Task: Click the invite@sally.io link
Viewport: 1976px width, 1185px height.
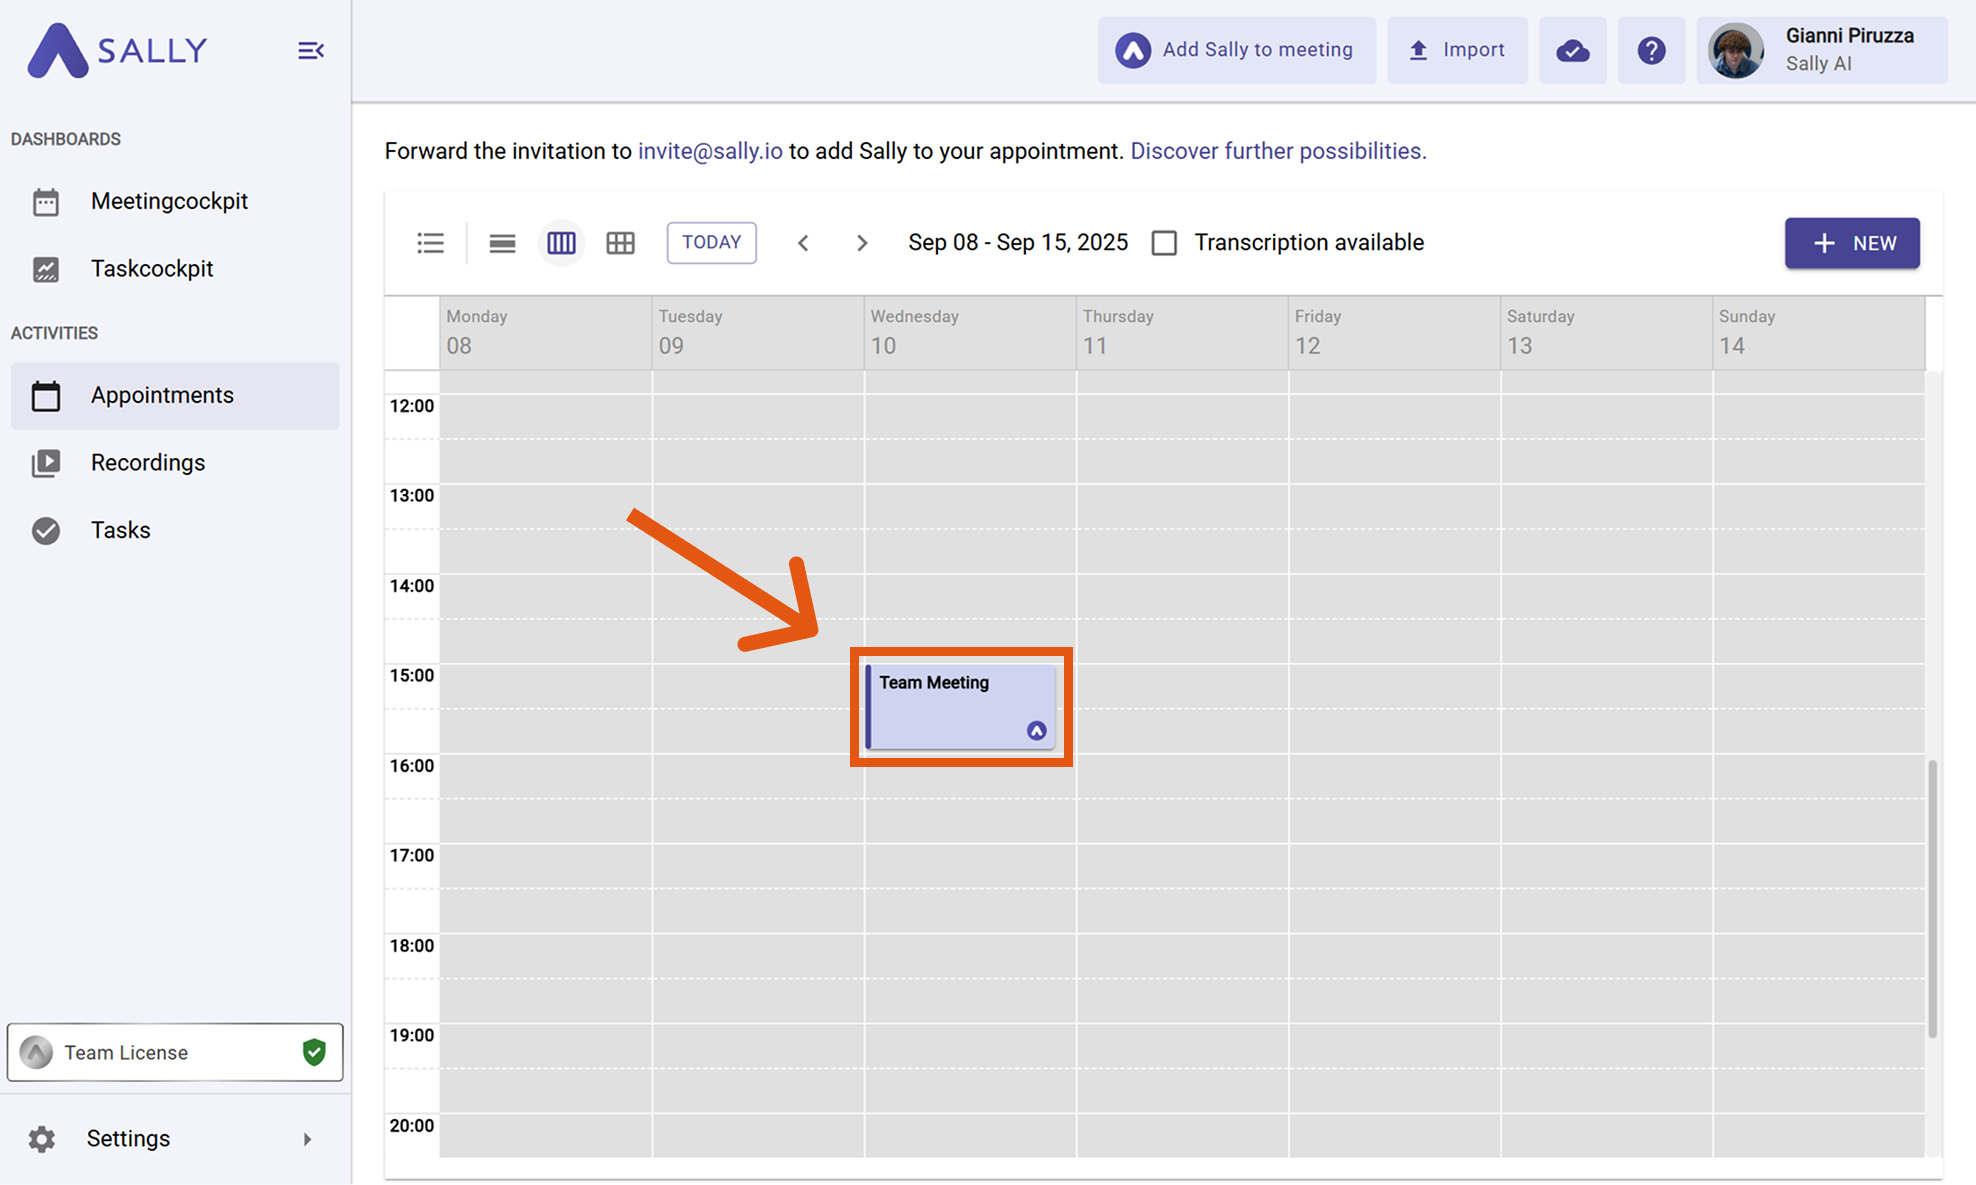Action: click(x=710, y=151)
